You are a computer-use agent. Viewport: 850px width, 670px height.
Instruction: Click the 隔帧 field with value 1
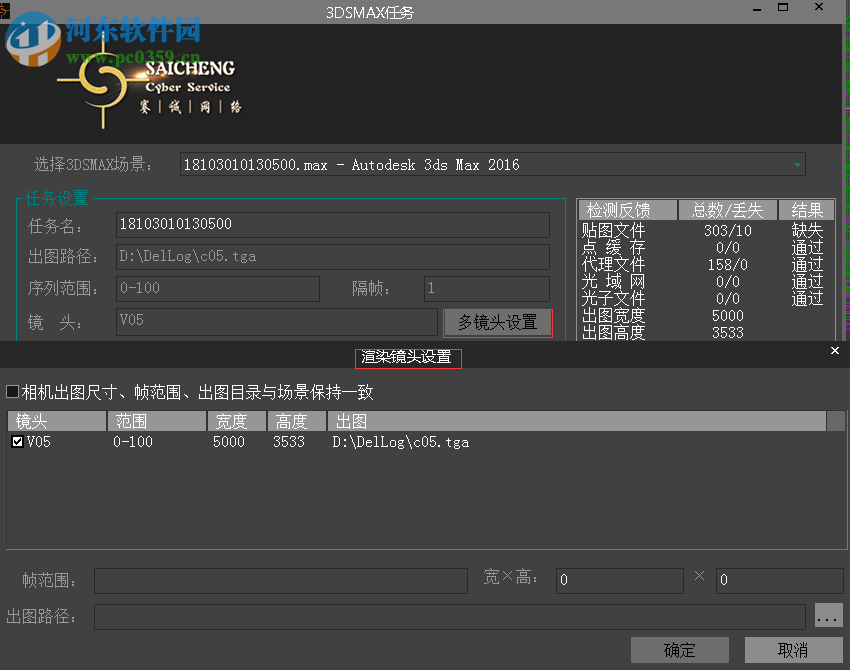click(x=486, y=288)
